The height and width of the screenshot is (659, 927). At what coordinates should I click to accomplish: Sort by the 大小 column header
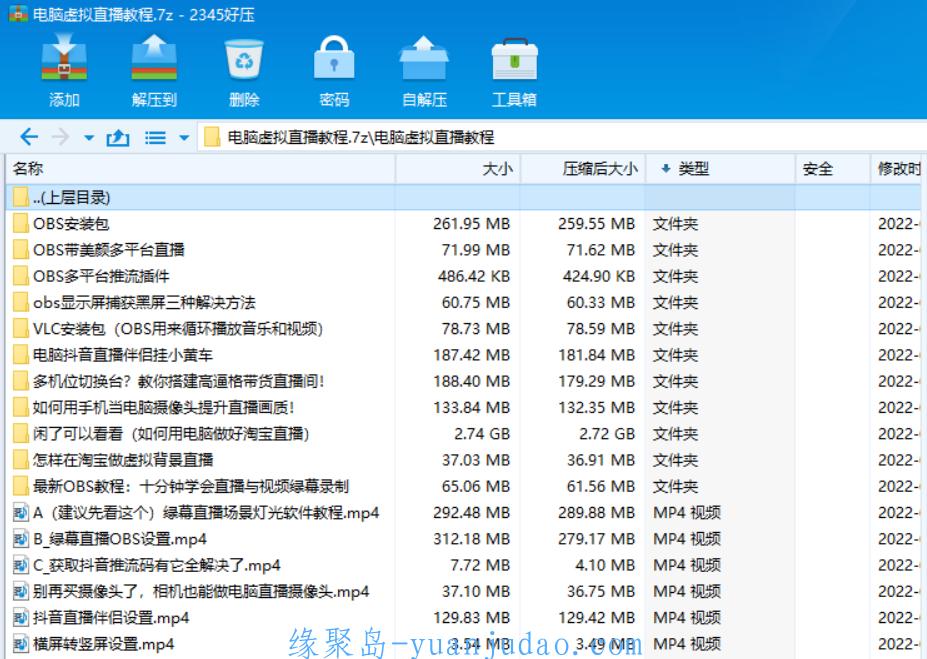pyautogui.click(x=458, y=168)
